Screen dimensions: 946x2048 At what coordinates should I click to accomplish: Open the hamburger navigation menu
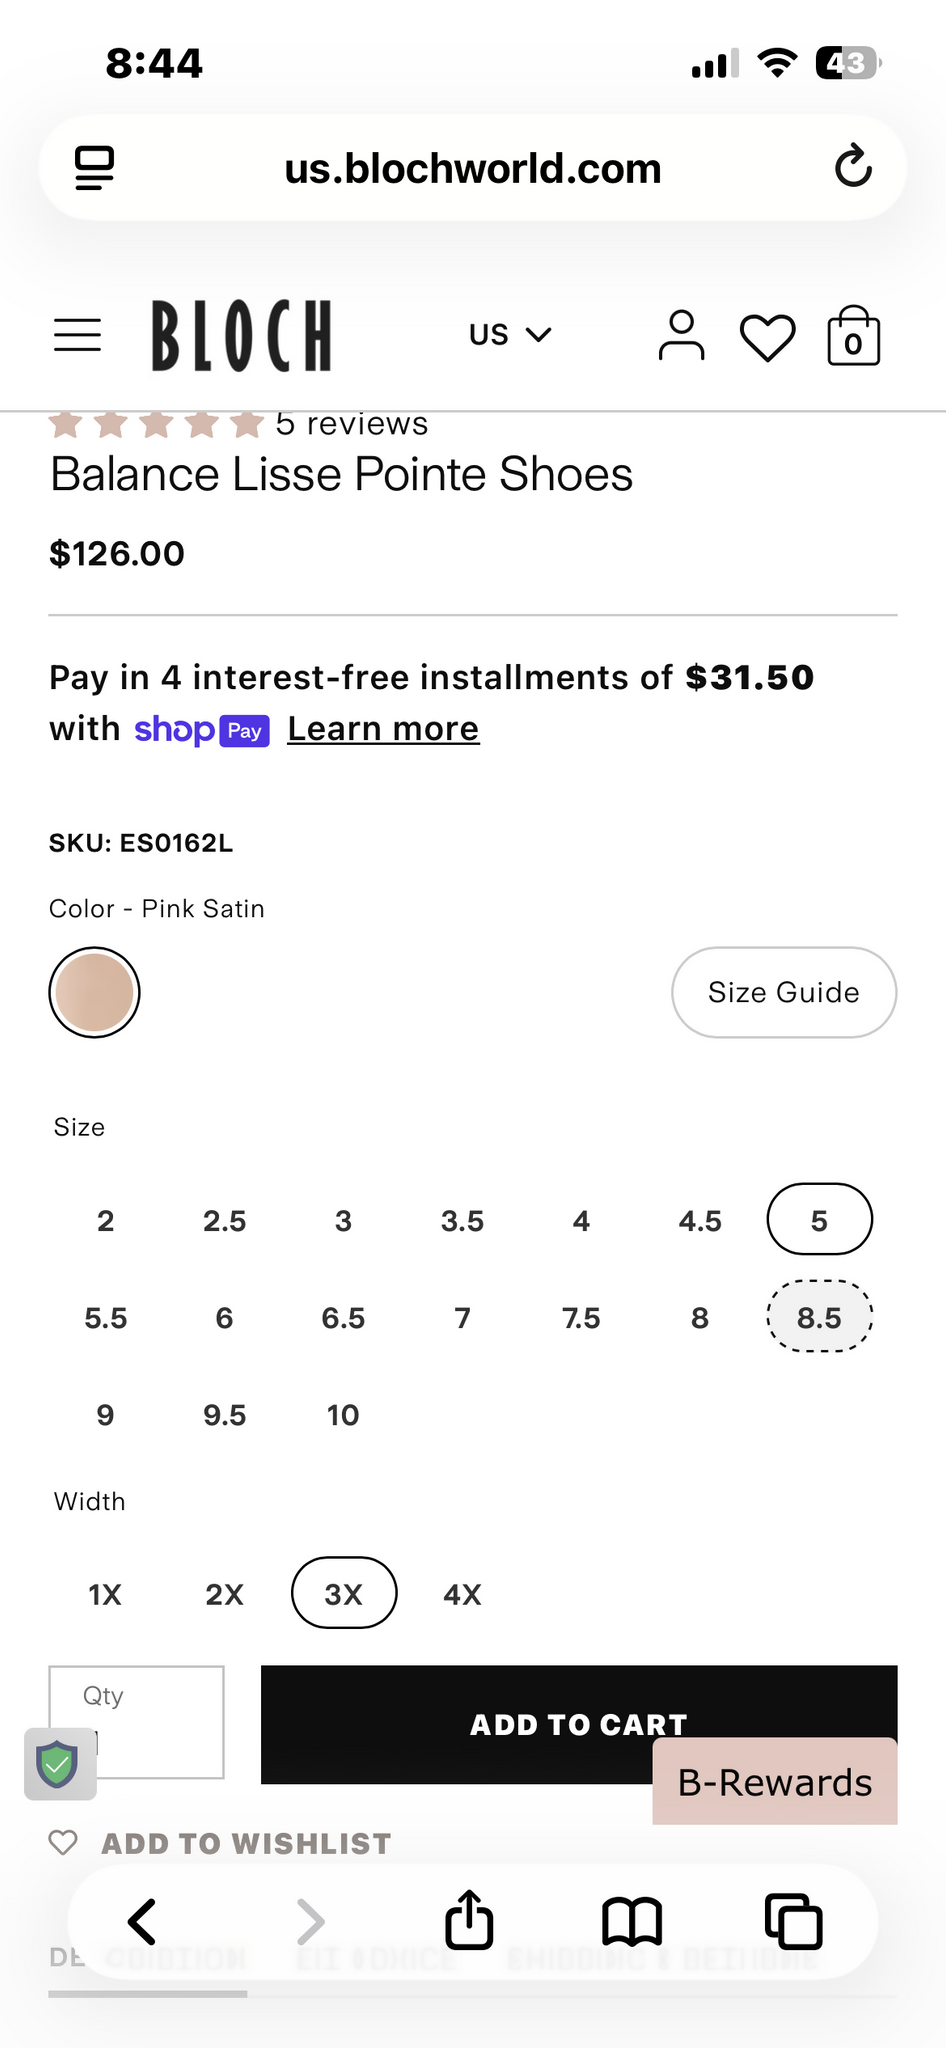tap(77, 336)
